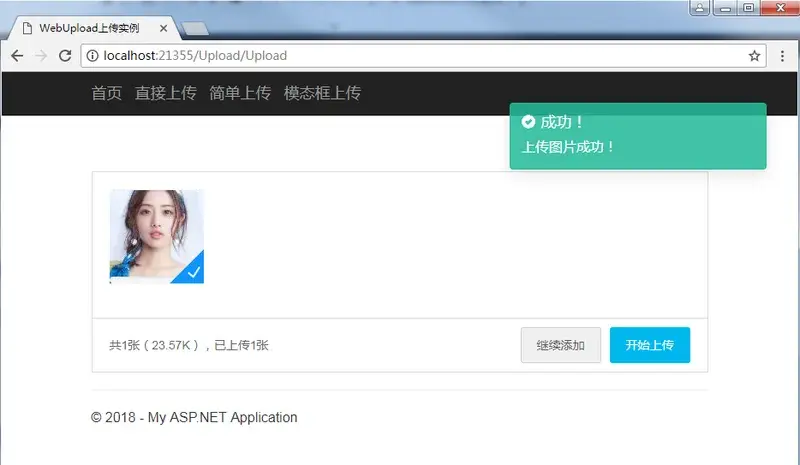This screenshot has width=800, height=465.
Task: Click the 上传图片成功 notification toast
Action: 637,146
